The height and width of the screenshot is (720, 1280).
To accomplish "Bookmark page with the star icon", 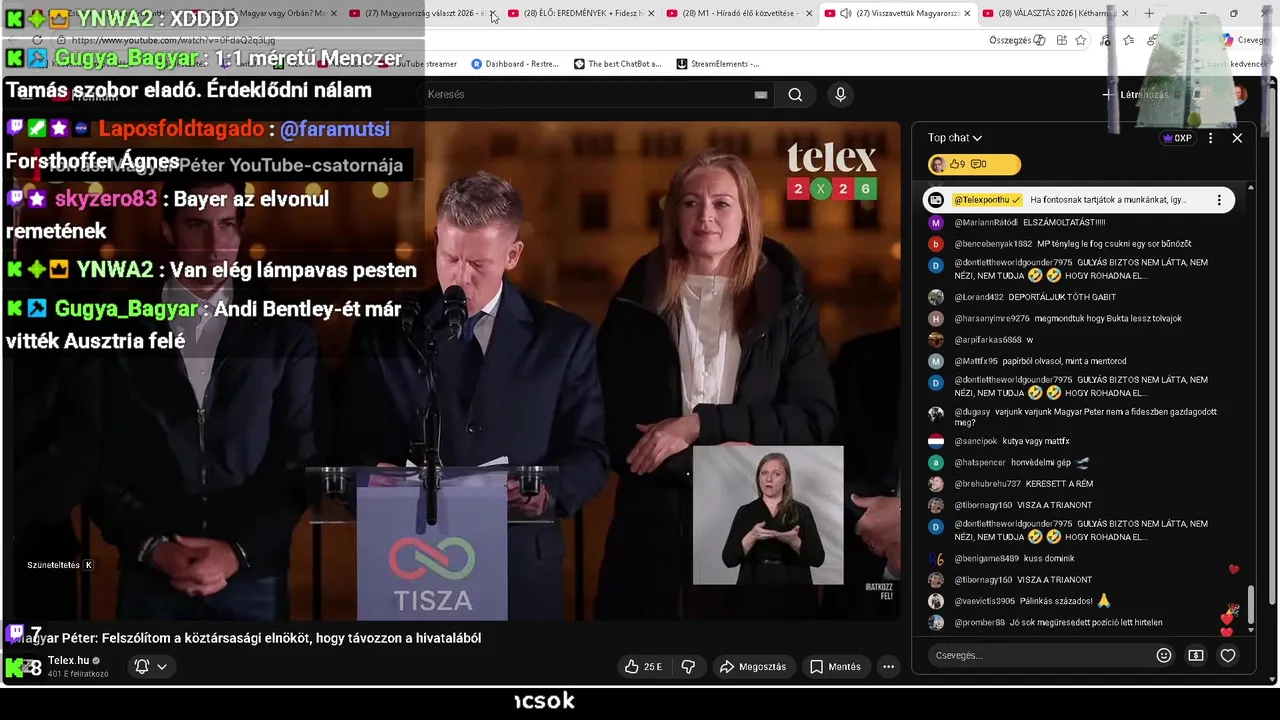I will (x=1081, y=40).
